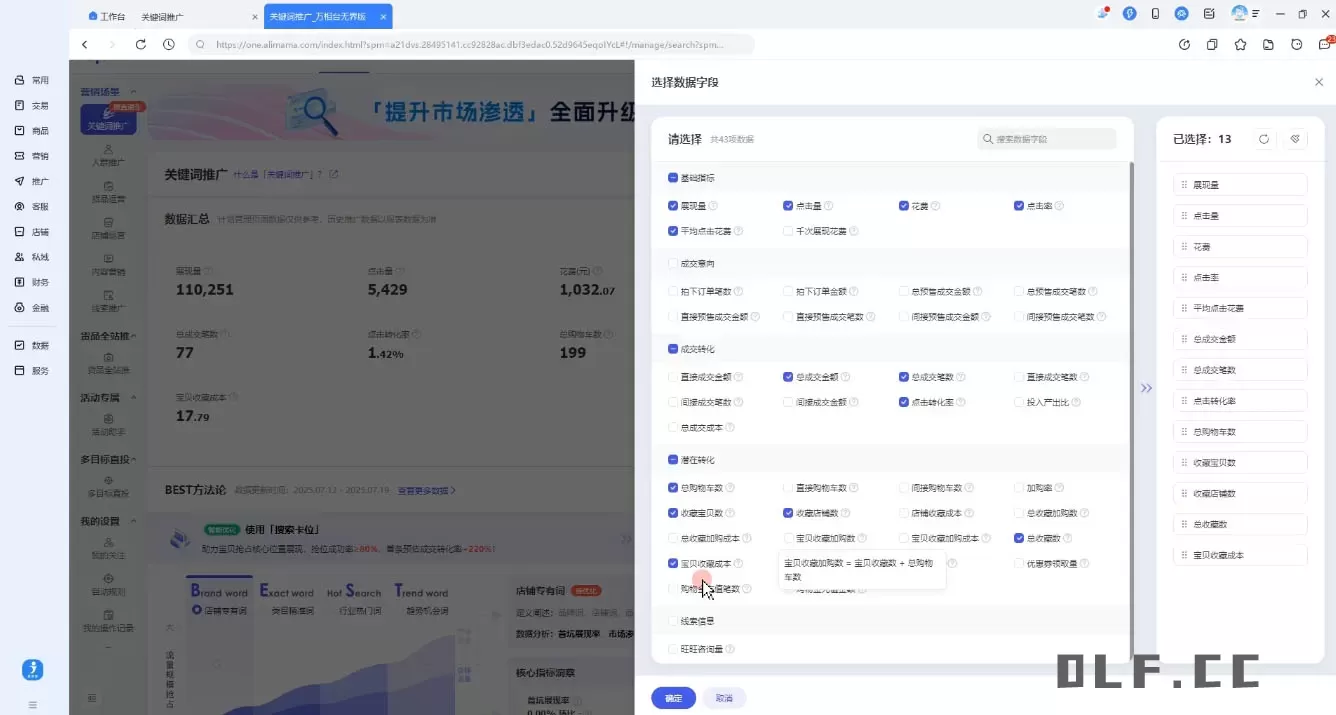Uncheck the 总成交金额 checkbox
Screen dimensions: 1336x715
tap(788, 377)
